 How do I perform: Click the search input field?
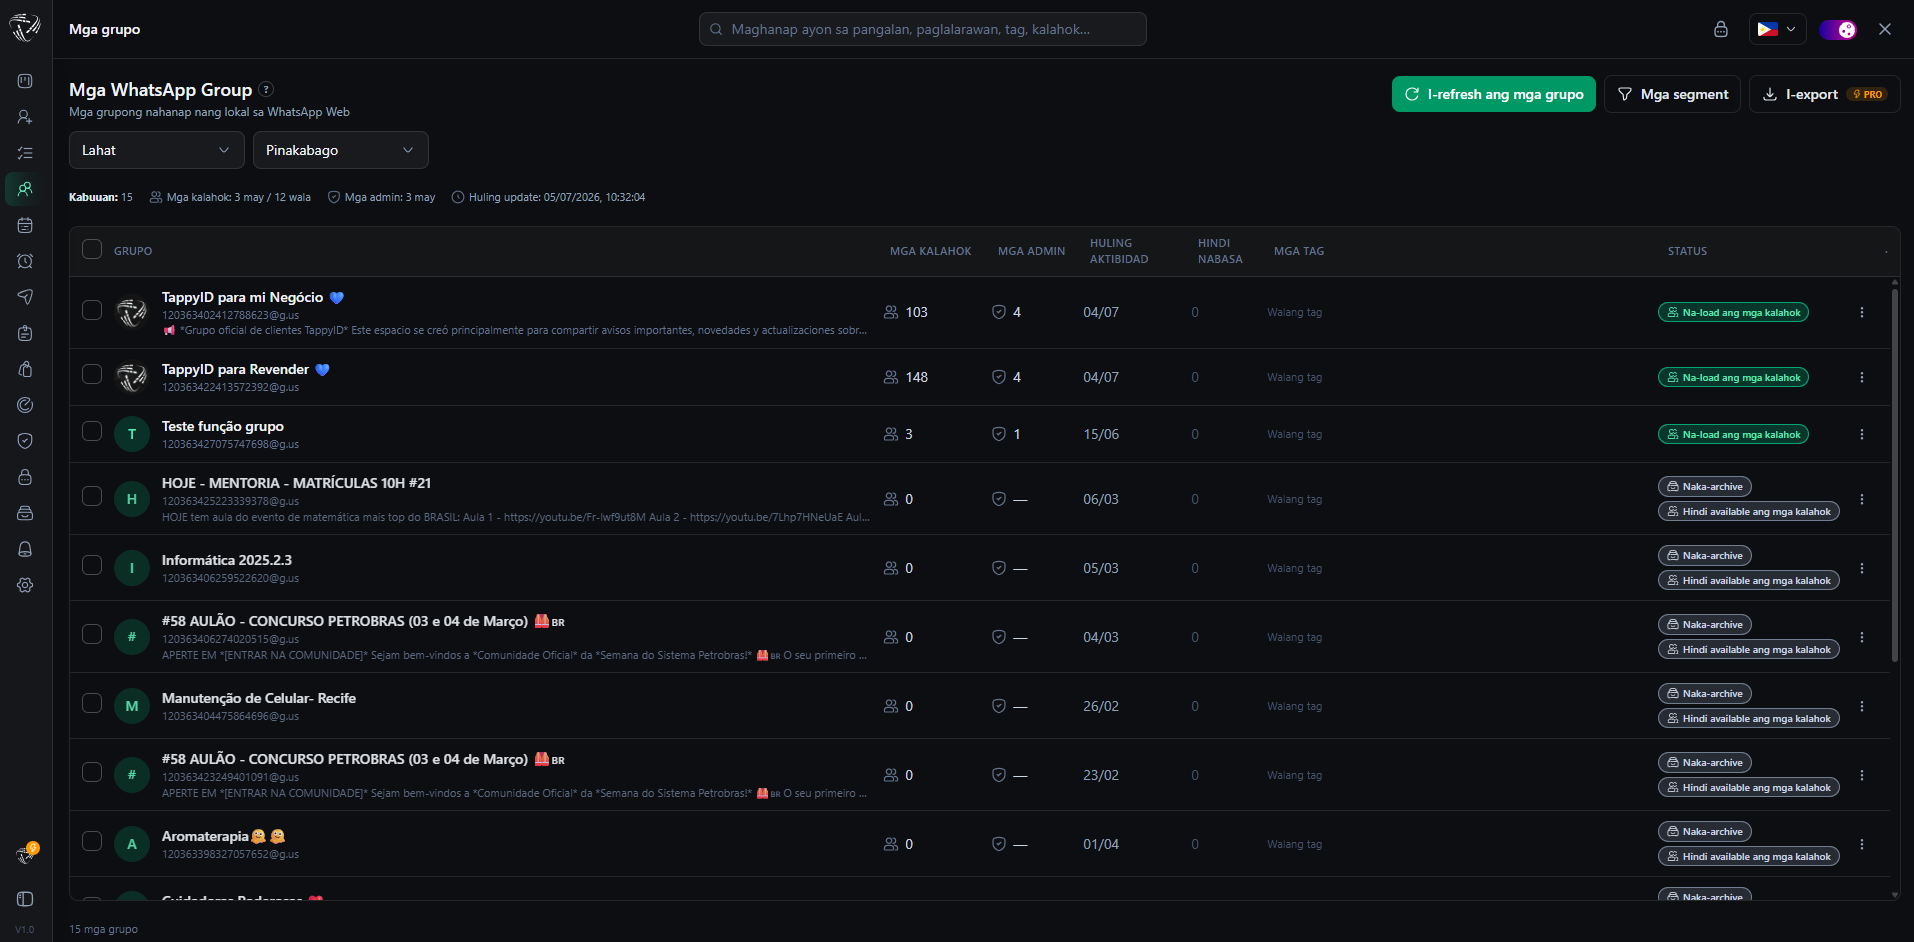(922, 29)
